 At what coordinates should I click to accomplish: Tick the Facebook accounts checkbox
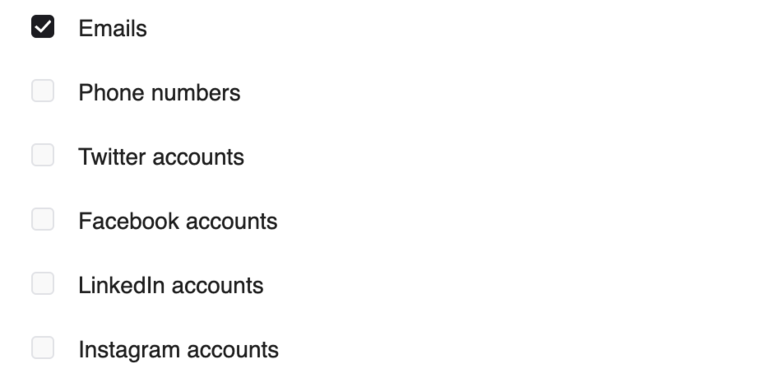coord(43,219)
